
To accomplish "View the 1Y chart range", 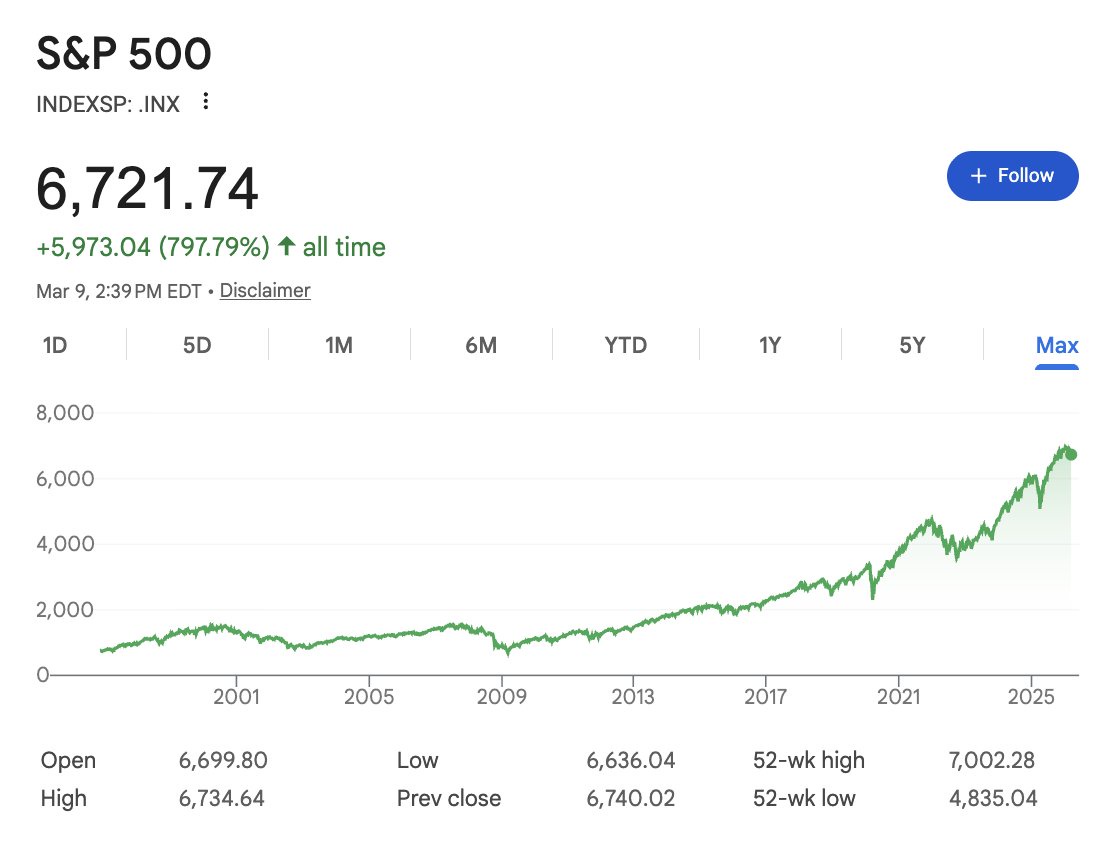I will point(770,346).
